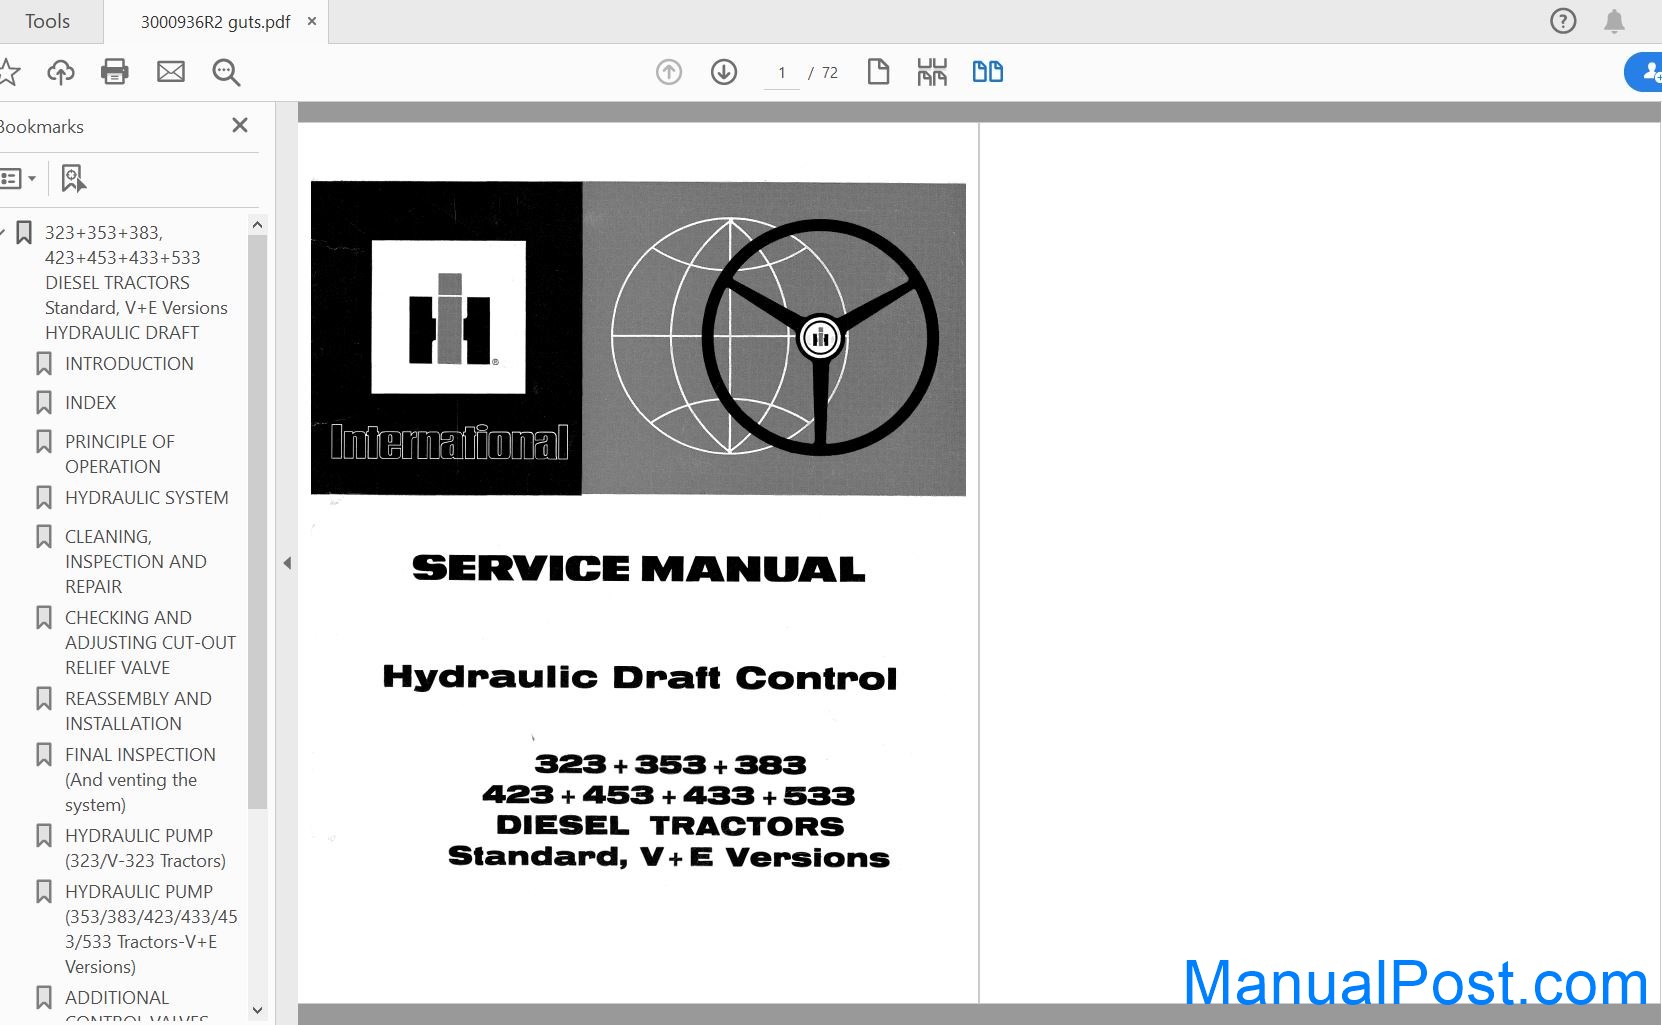Click bookmark icon beside INTRODUCTION
The width and height of the screenshot is (1662, 1025).
pyautogui.click(x=44, y=364)
